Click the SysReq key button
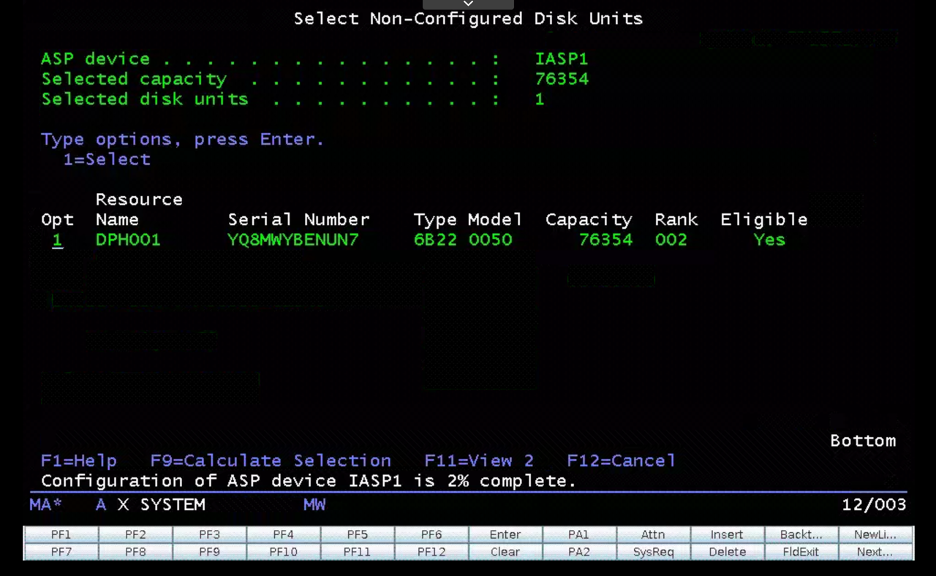The width and height of the screenshot is (936, 576). pos(653,552)
